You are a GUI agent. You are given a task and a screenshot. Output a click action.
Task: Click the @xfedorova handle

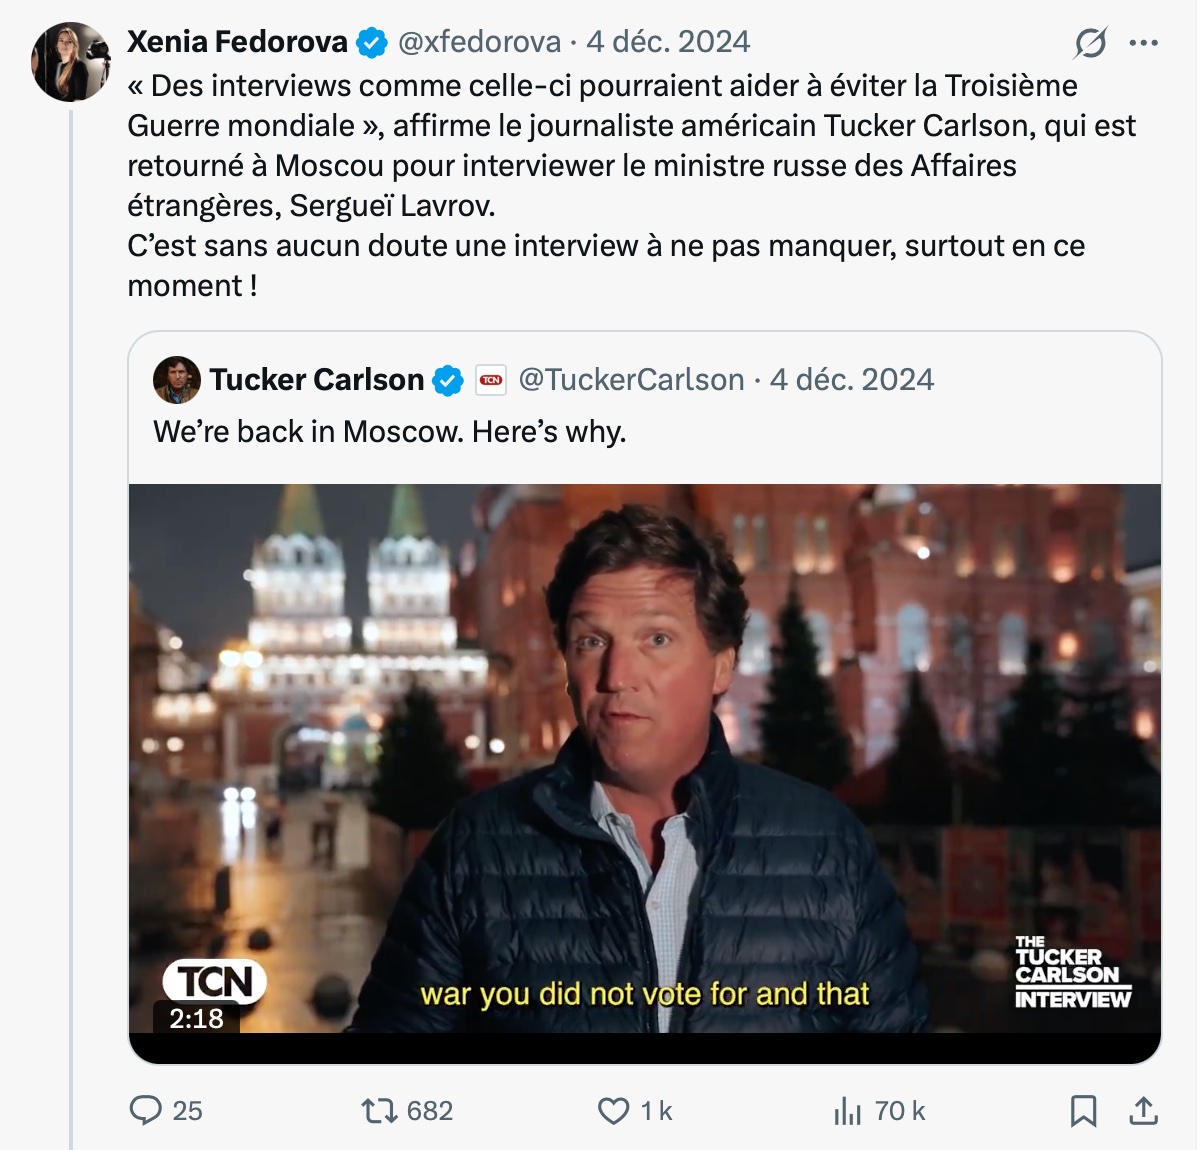pyautogui.click(x=479, y=42)
